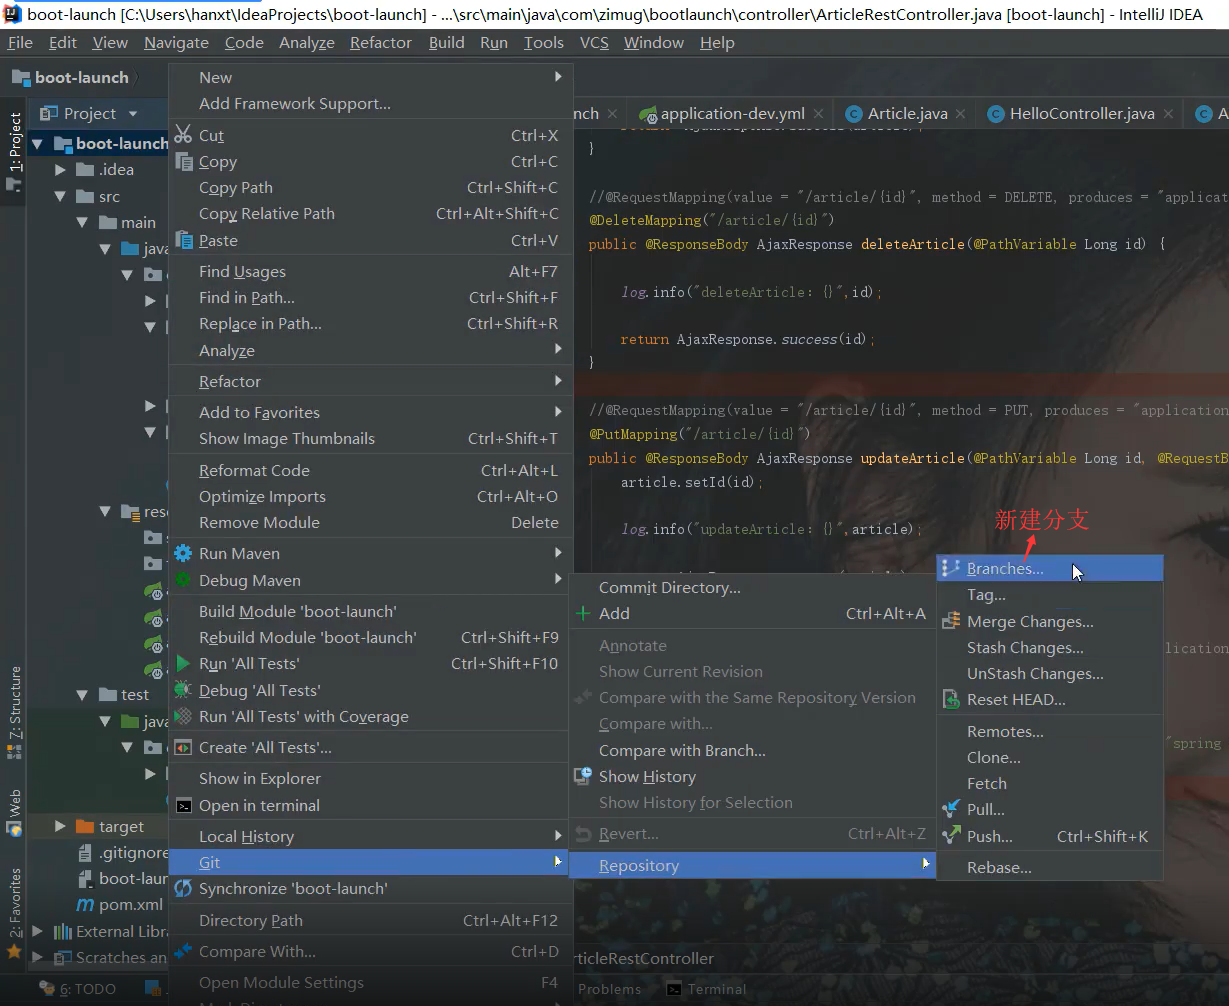The image size is (1229, 1006).
Task: Select Branches... in Repository submenu
Action: pos(1049,568)
